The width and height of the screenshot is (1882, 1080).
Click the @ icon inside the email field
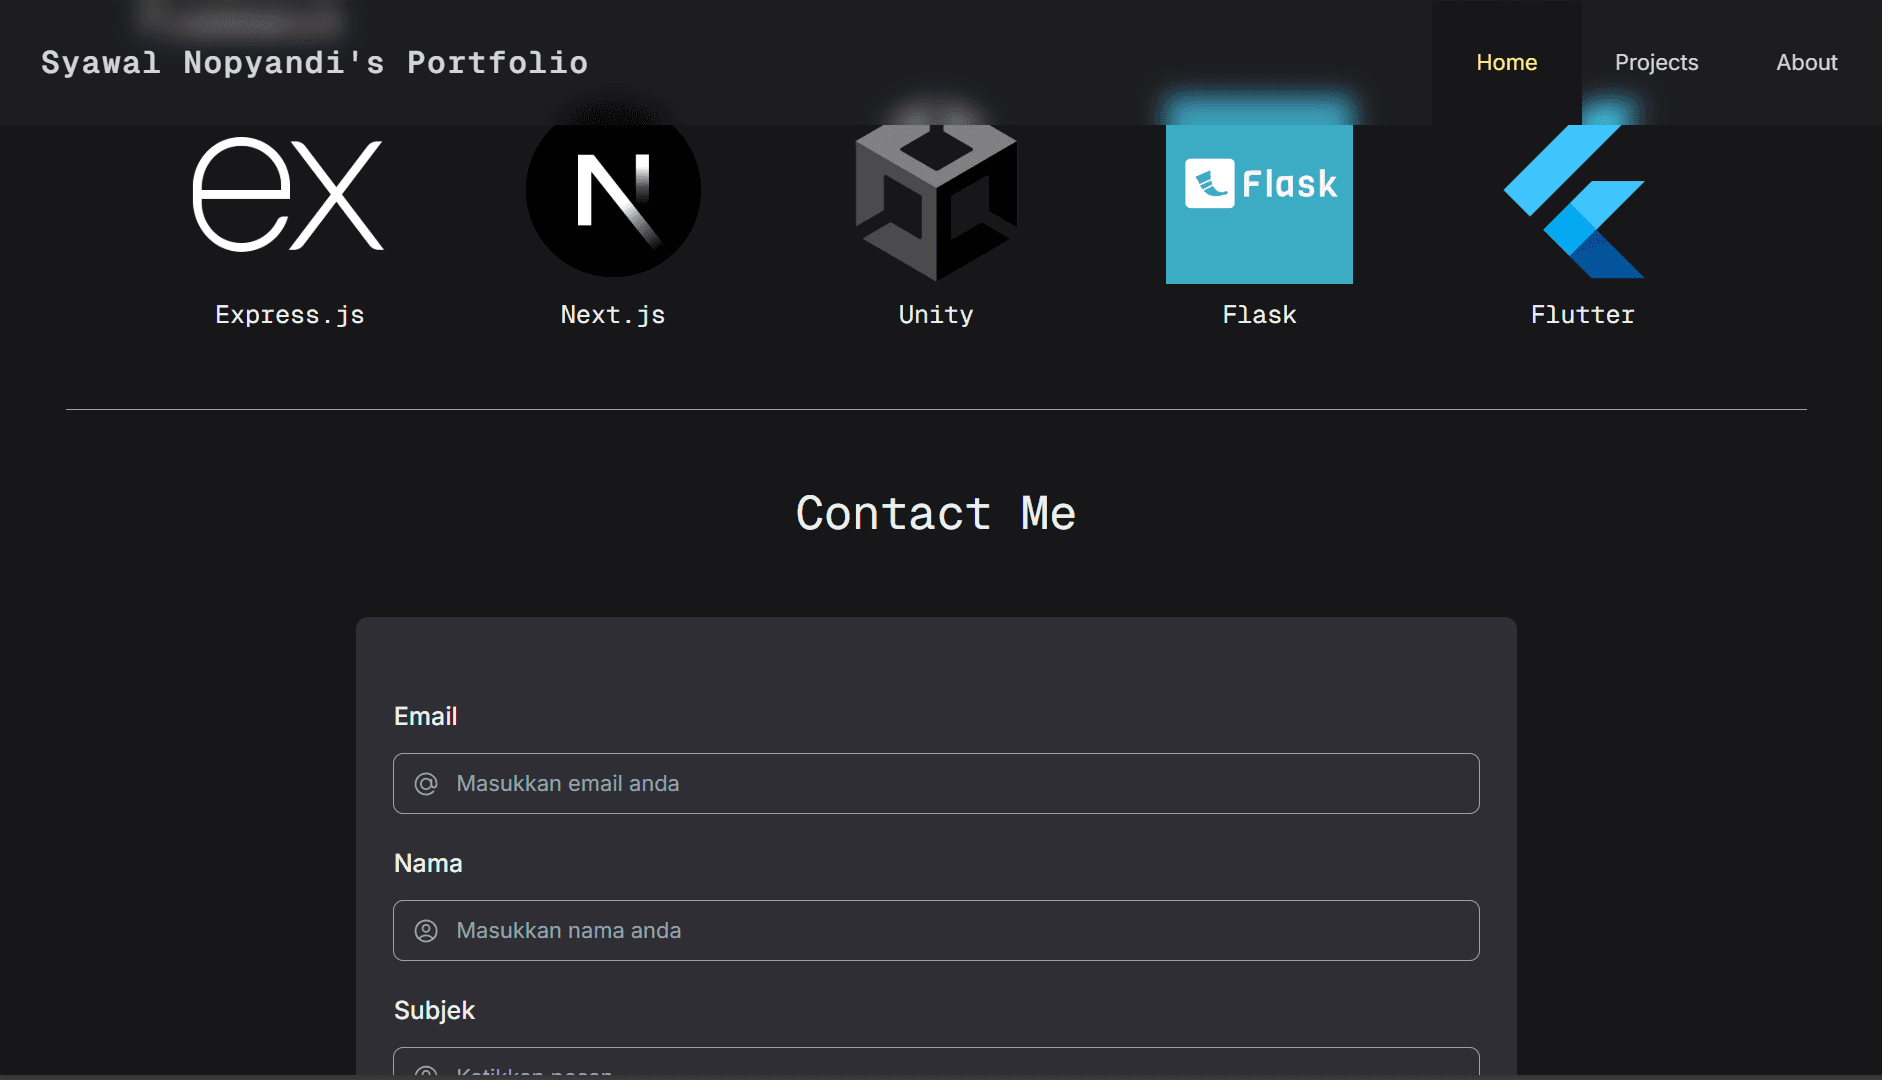[426, 783]
